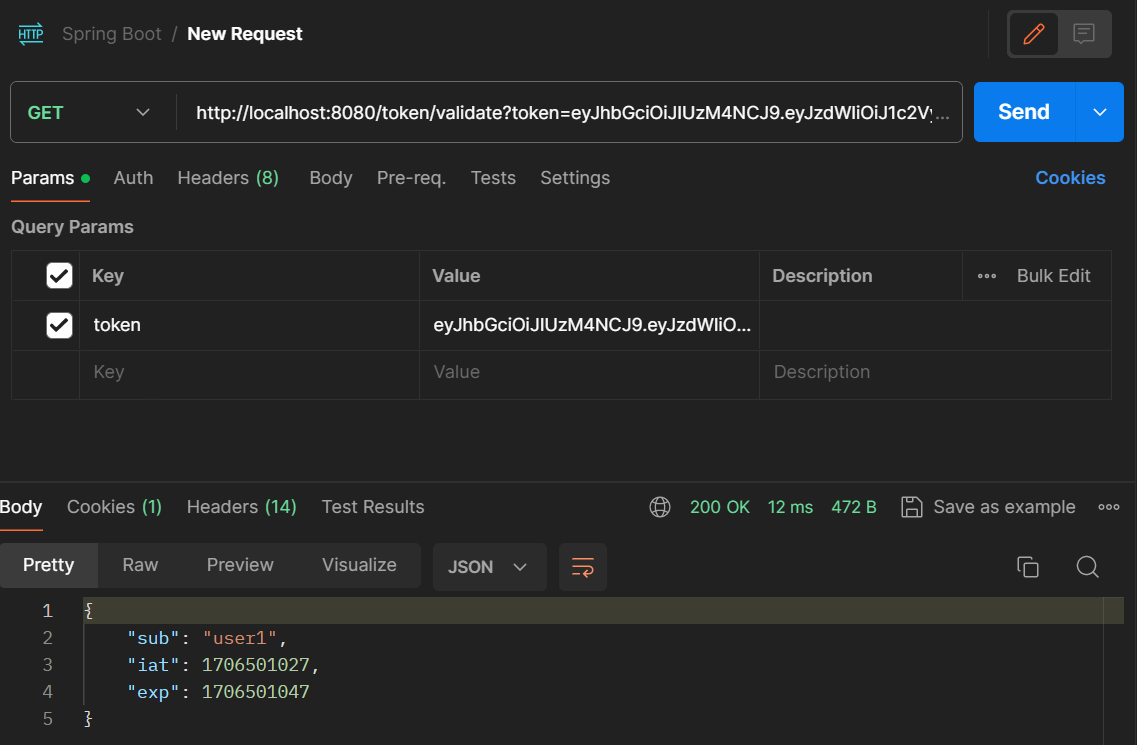The height and width of the screenshot is (745, 1137).
Task: Toggle line wrap icon in response
Action: tap(583, 567)
